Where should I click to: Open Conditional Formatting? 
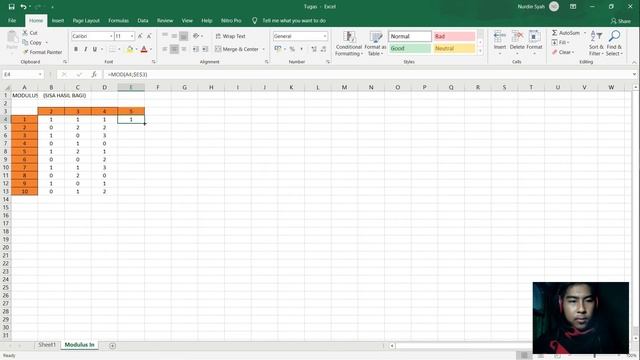[x=349, y=43]
